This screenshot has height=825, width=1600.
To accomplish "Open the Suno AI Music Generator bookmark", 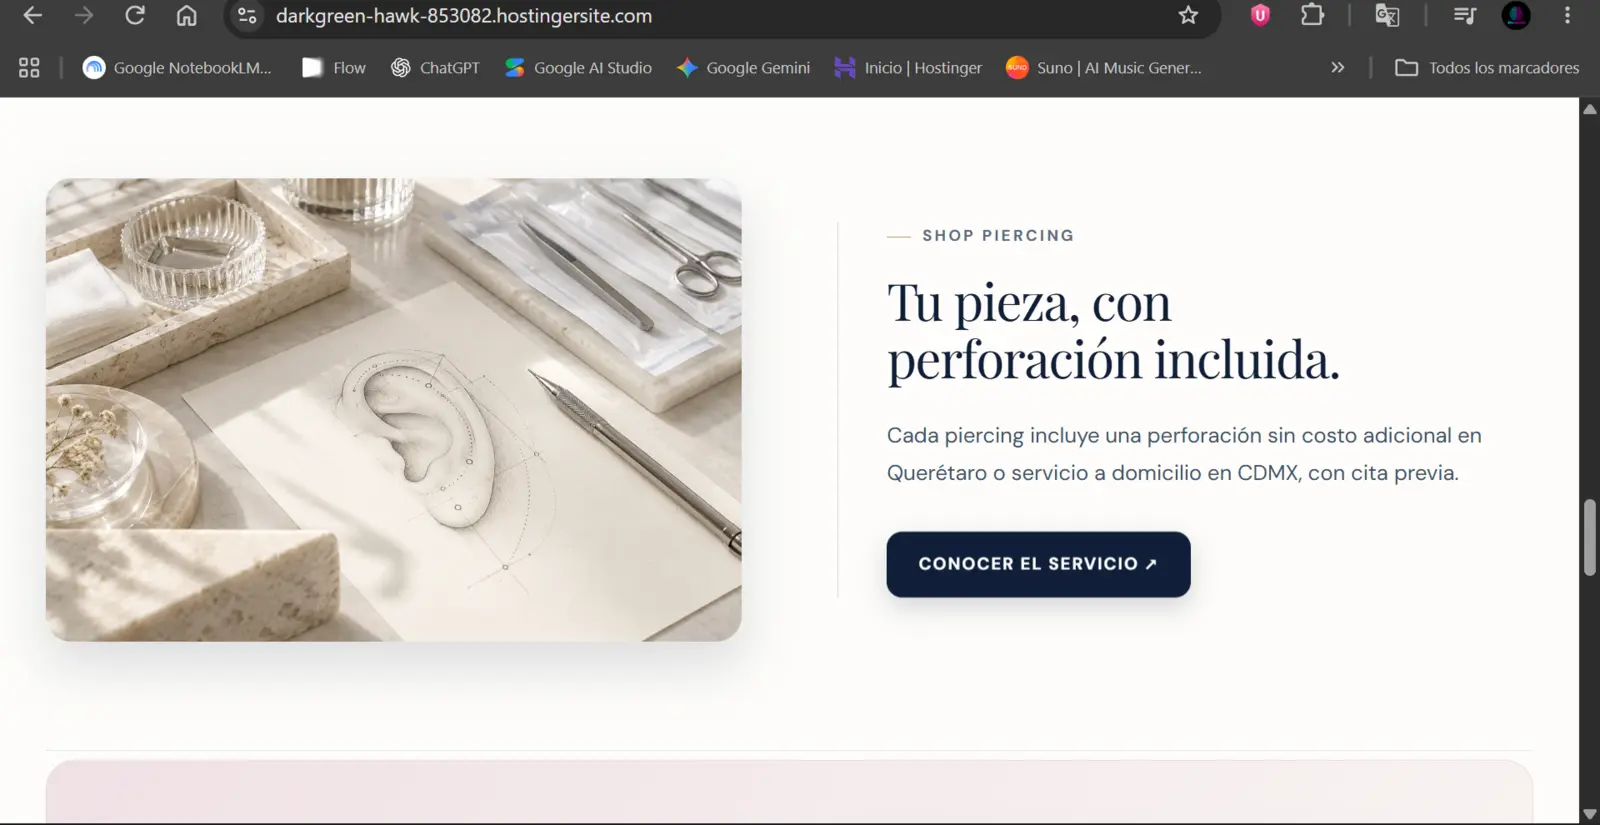I will [x=1104, y=68].
